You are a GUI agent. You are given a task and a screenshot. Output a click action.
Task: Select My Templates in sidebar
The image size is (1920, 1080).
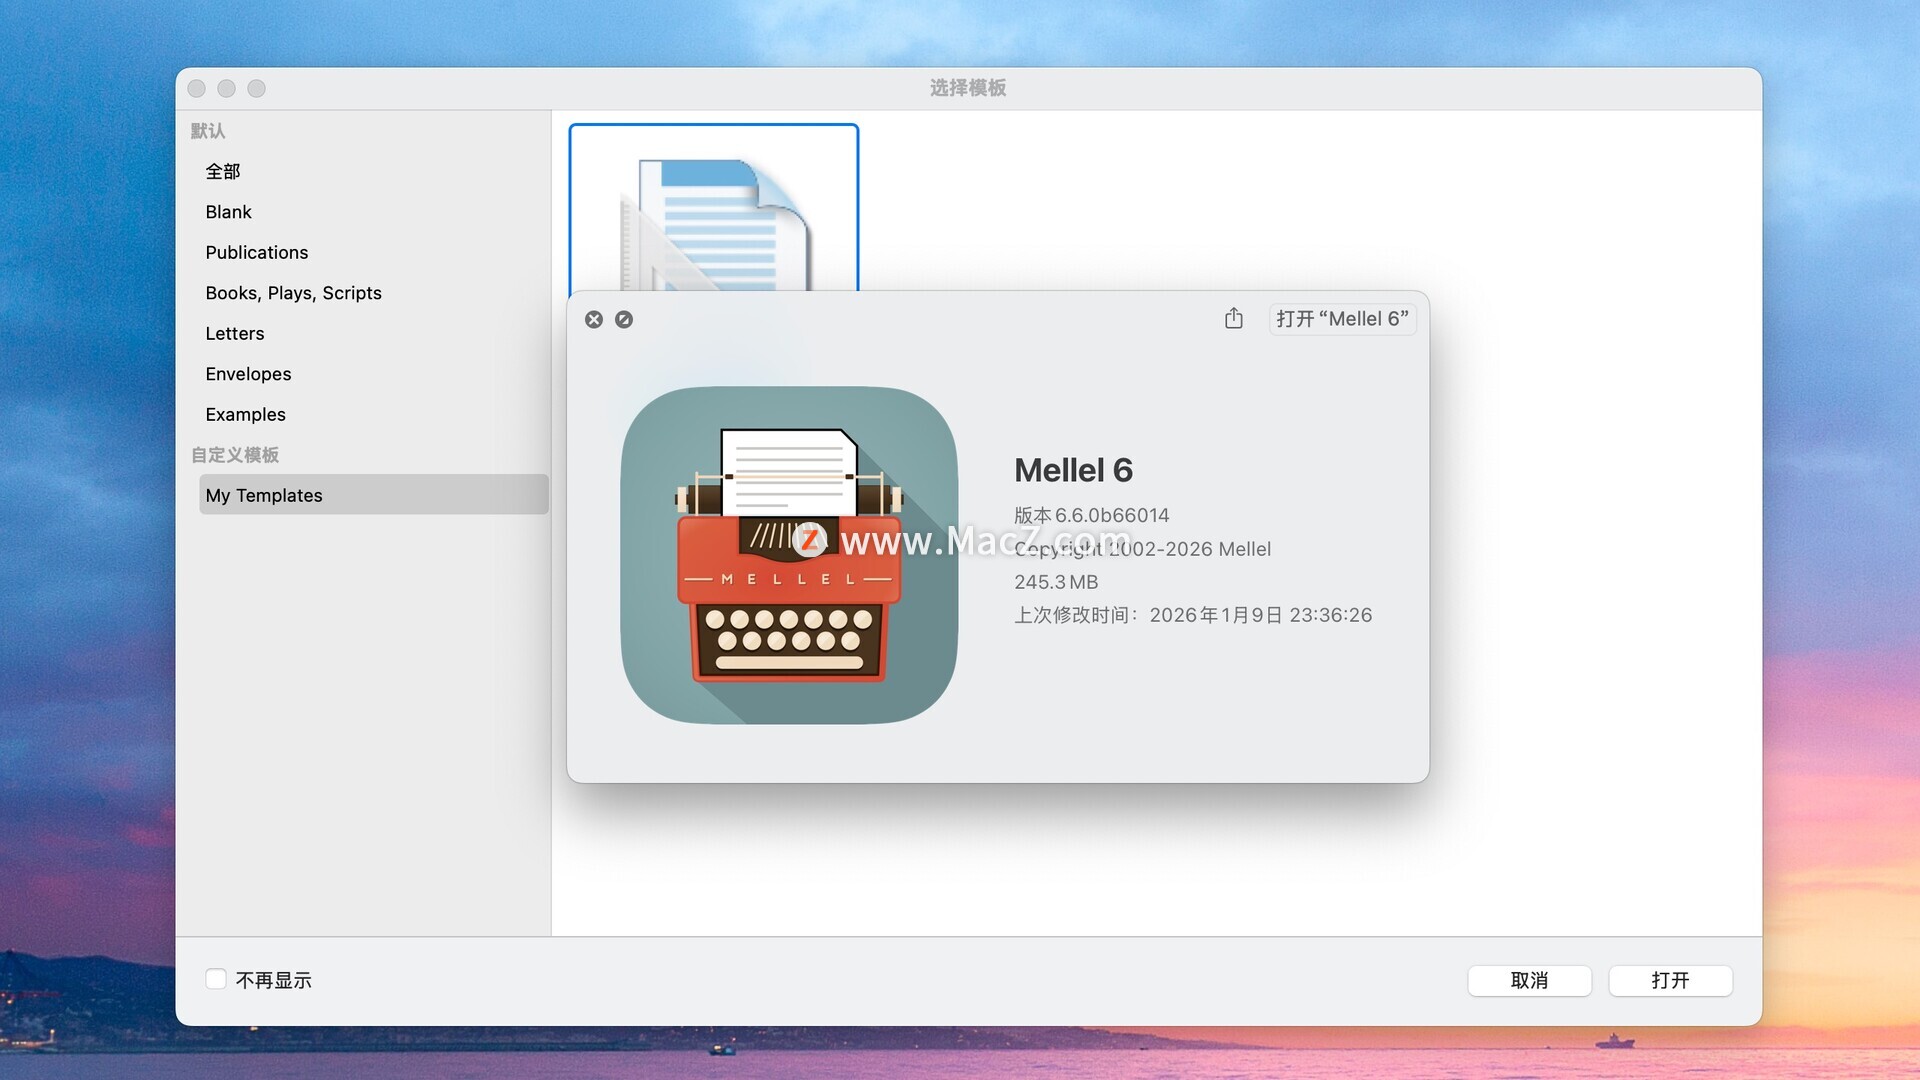pos(264,495)
